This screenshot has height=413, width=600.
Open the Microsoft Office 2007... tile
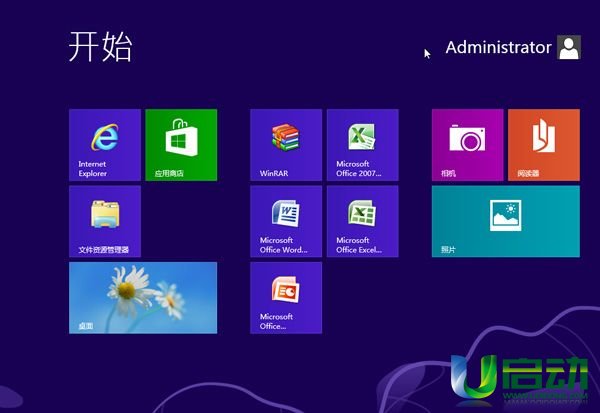coord(363,145)
